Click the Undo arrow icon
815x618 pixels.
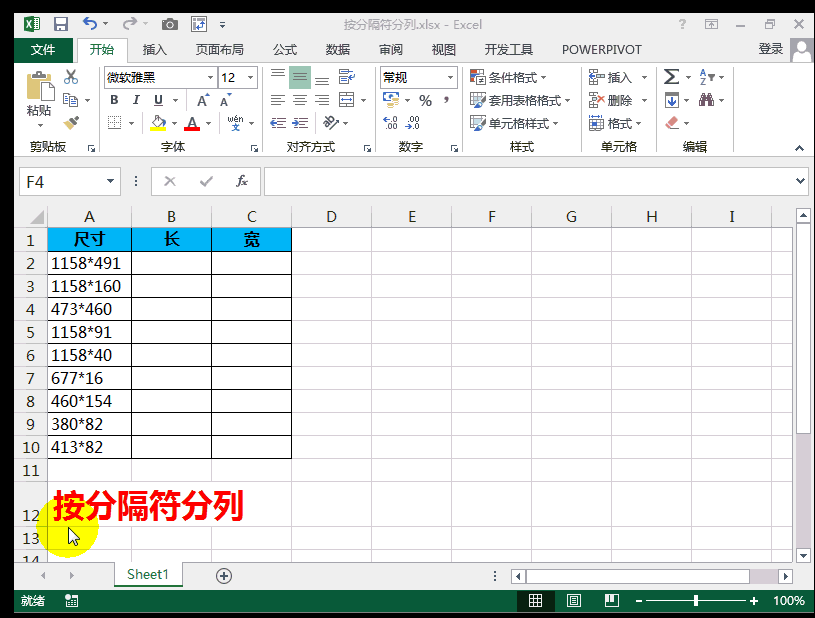89,24
